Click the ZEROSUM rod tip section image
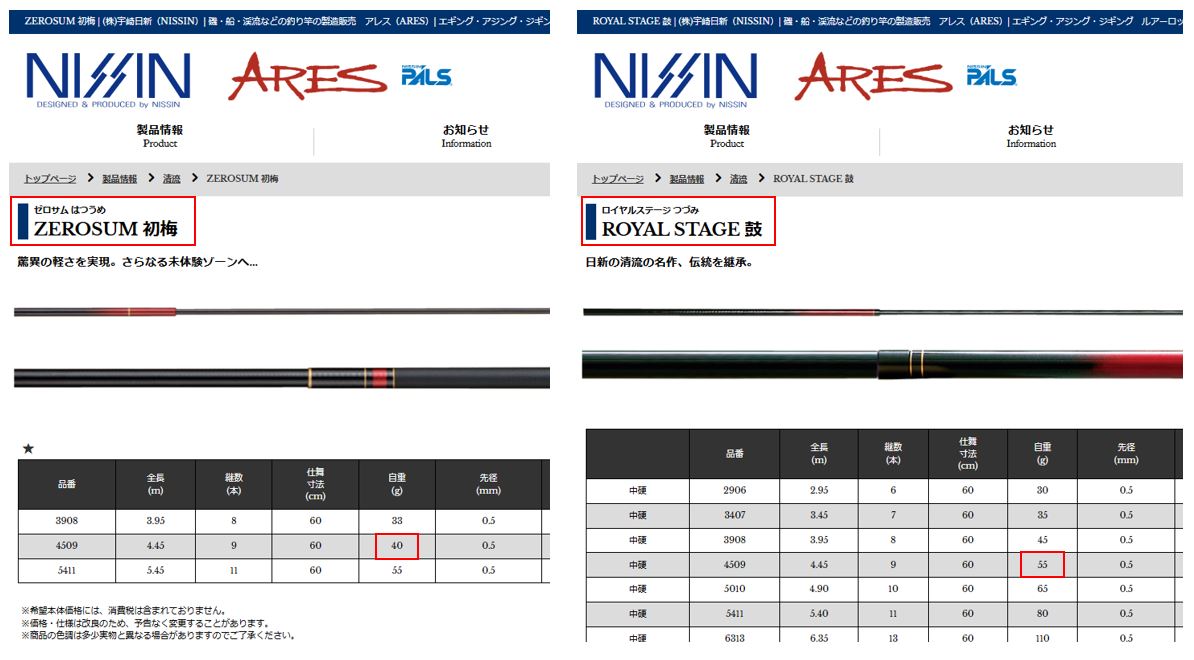Screen dimensions: 1194x660 (x=282, y=311)
